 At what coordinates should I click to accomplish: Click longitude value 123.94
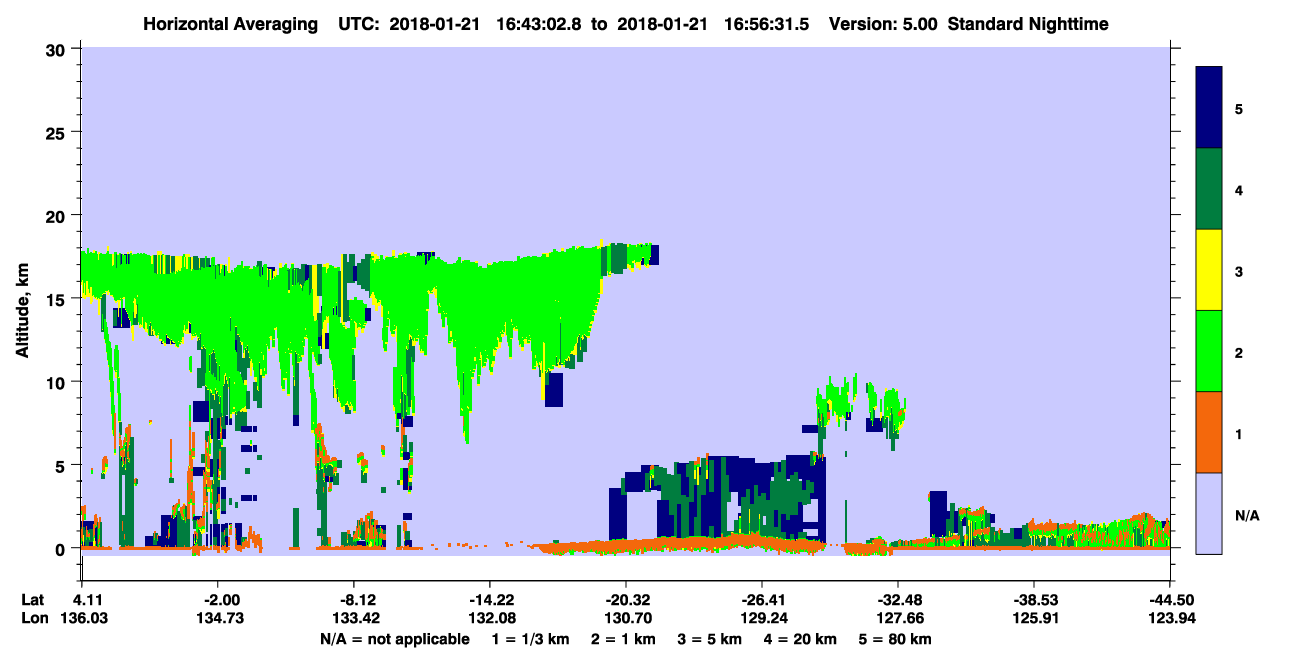point(1172,618)
